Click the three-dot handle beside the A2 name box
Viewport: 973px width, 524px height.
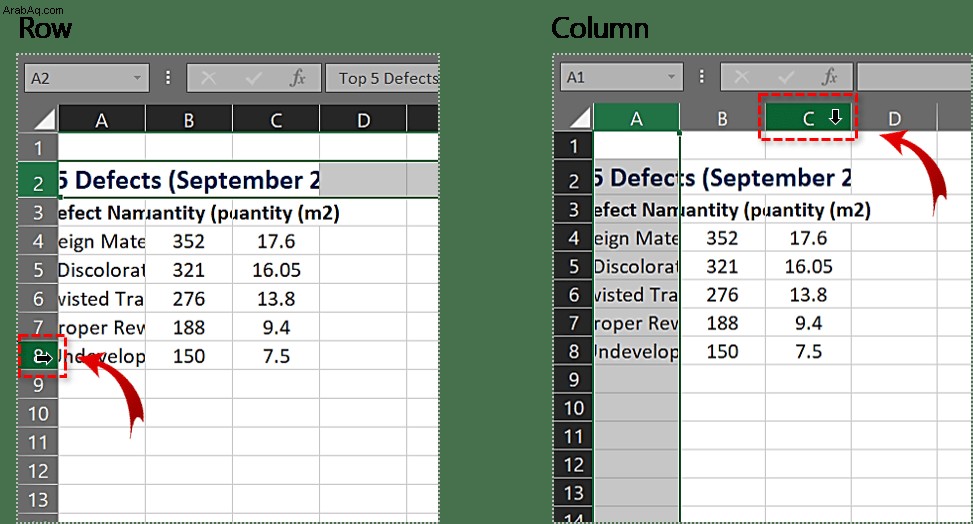pos(168,78)
